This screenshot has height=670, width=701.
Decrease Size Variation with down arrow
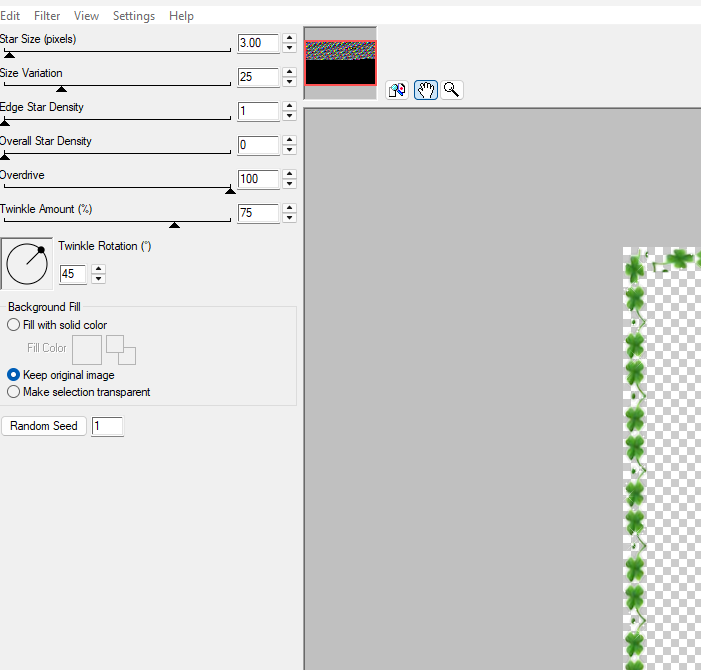[x=290, y=82]
